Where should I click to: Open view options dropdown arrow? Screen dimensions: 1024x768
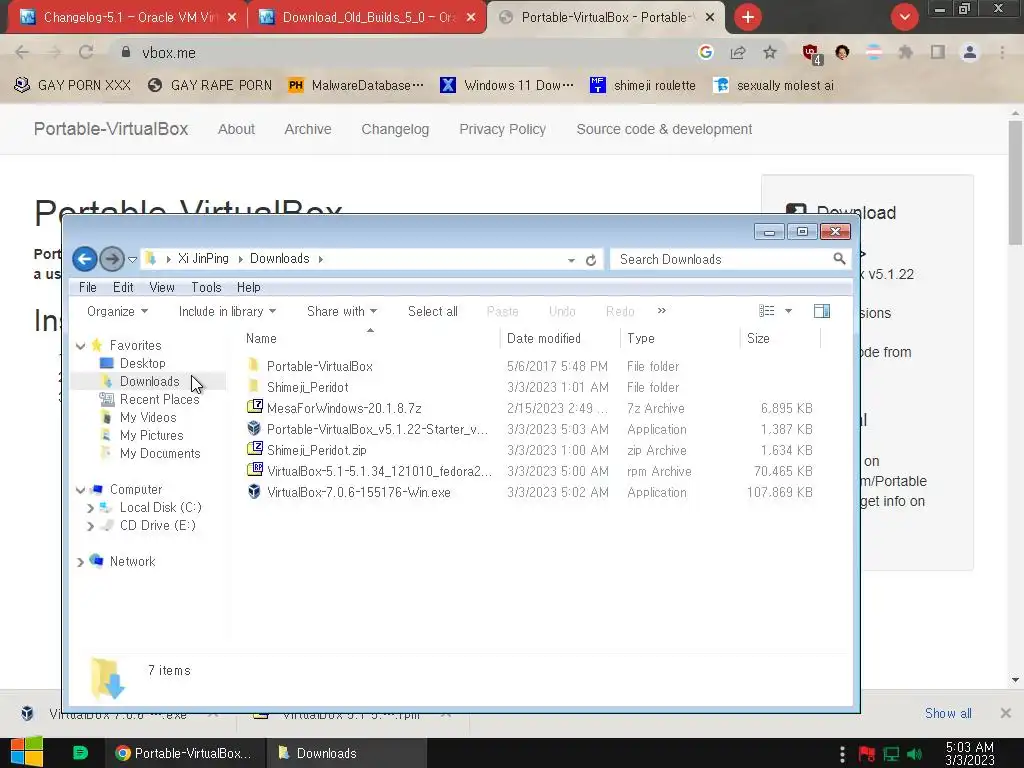coord(788,312)
